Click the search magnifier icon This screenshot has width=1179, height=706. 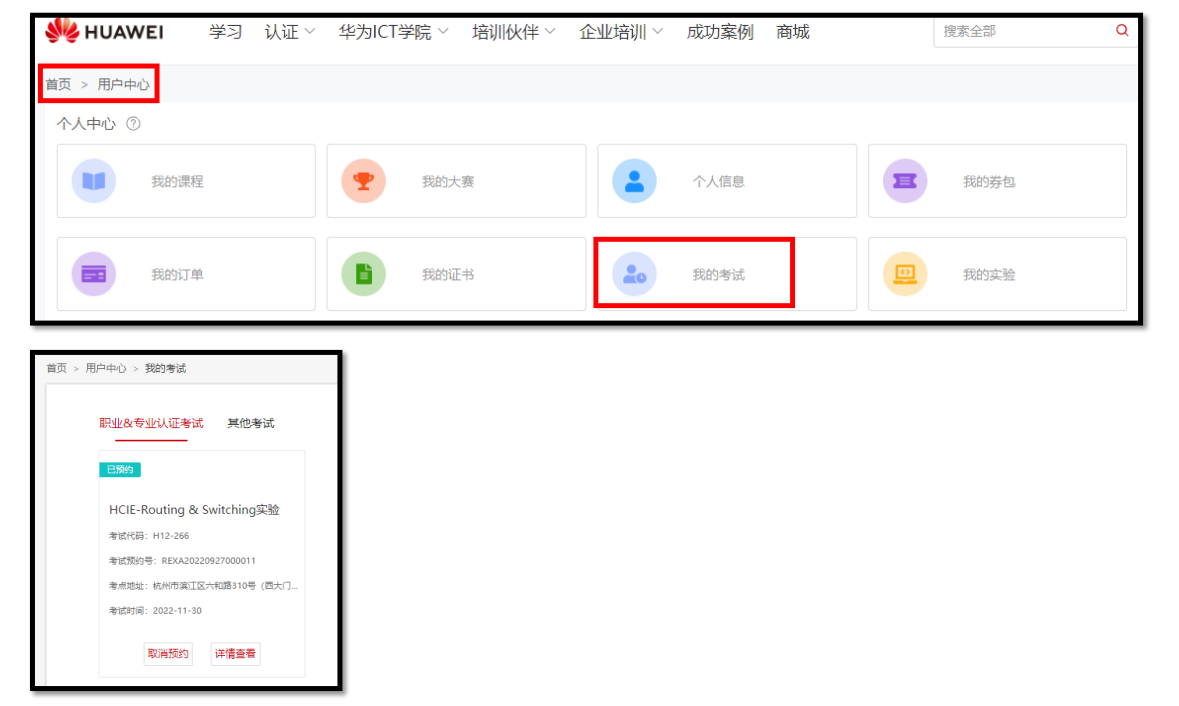1122,31
